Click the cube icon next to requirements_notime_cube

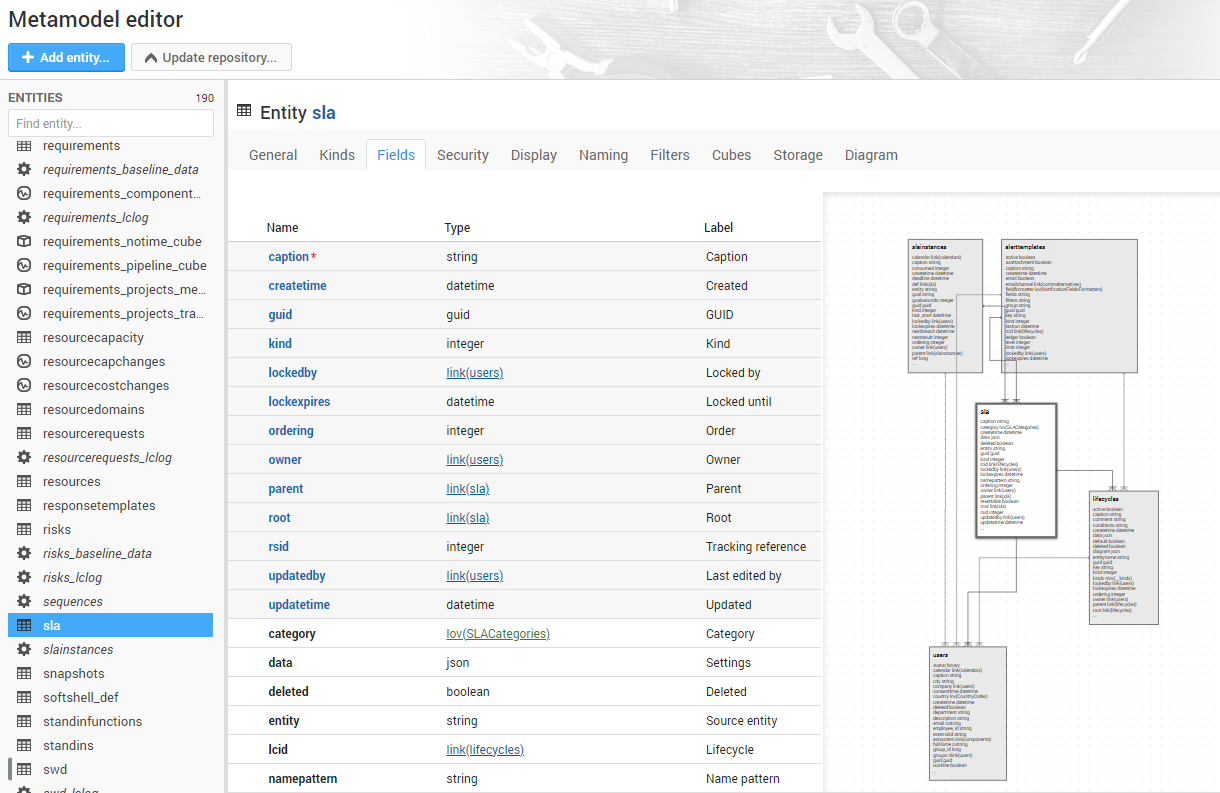(24, 242)
